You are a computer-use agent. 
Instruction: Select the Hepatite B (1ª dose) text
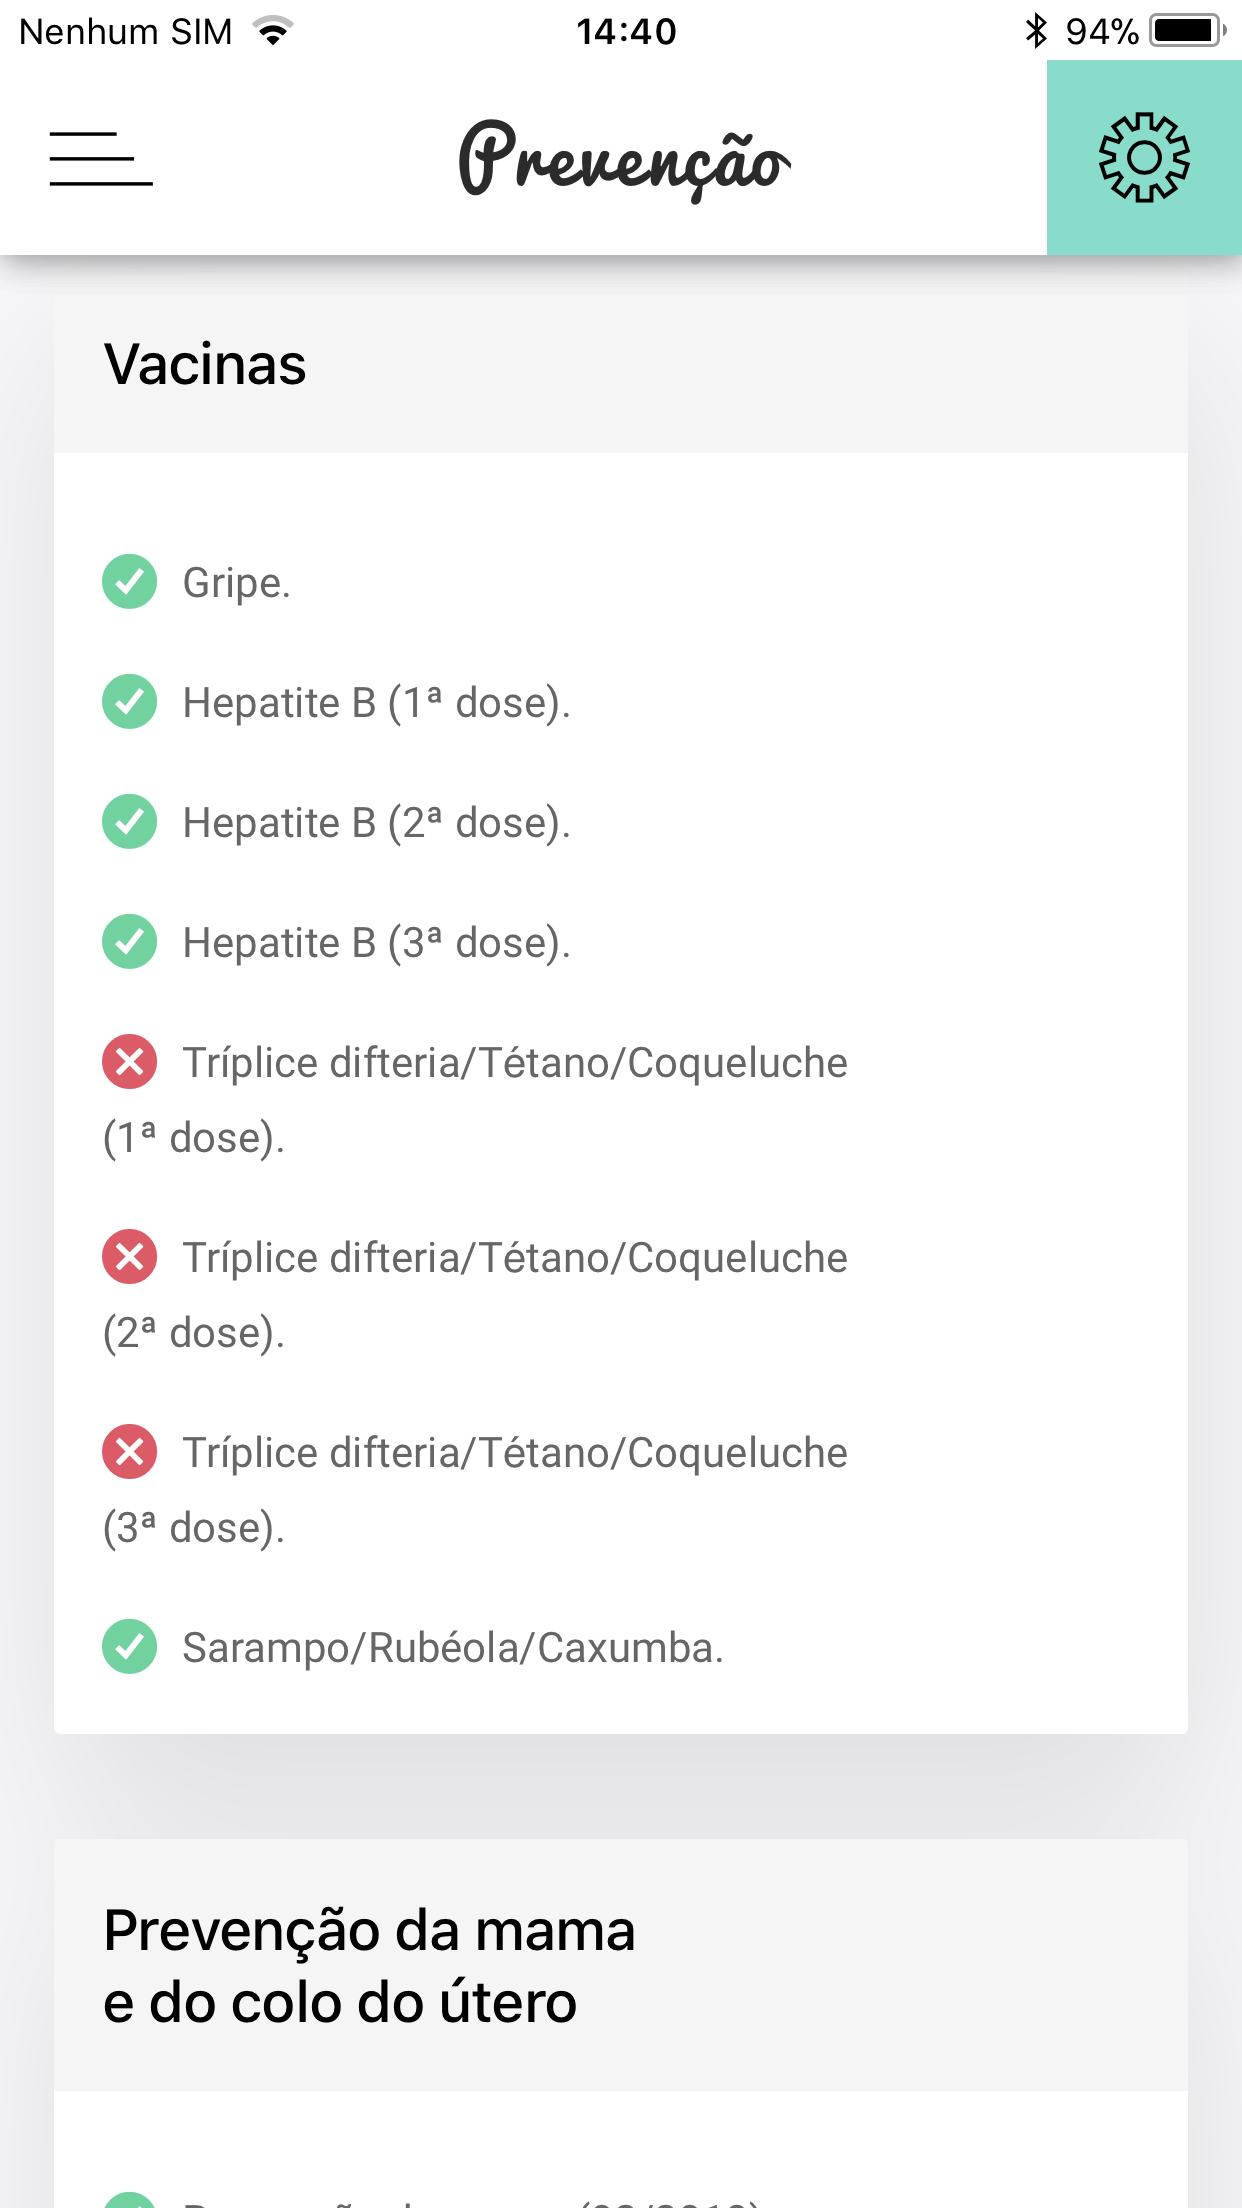[x=377, y=703]
